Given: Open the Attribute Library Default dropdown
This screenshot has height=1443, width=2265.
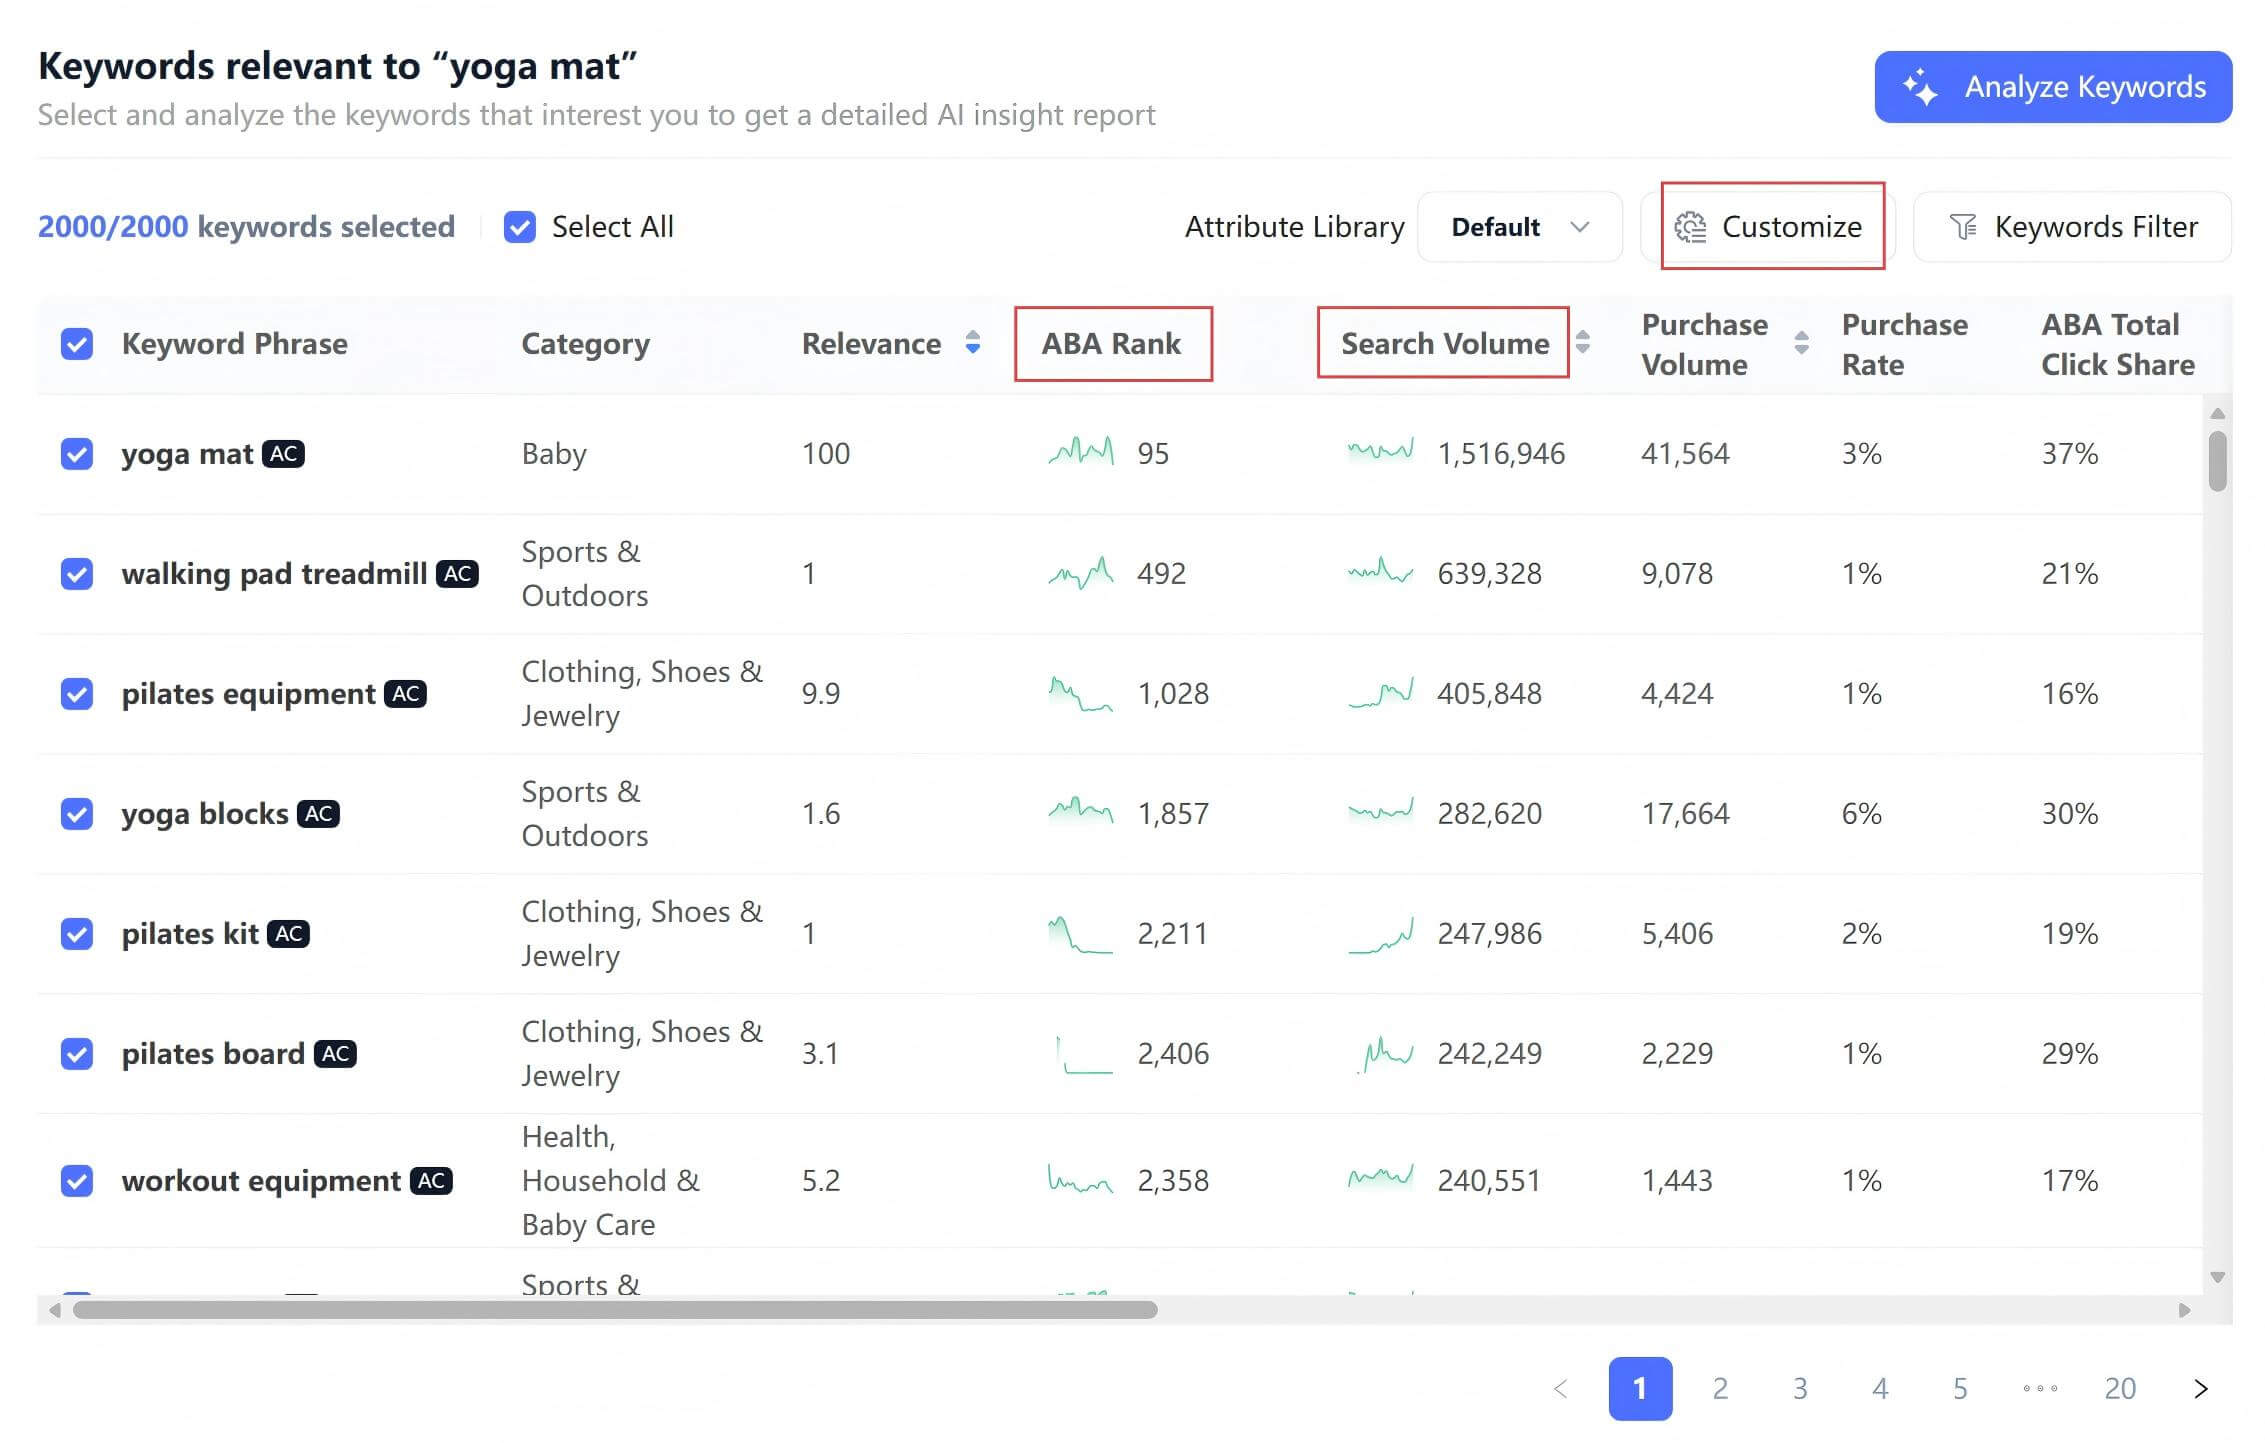Looking at the screenshot, I should 1519,227.
